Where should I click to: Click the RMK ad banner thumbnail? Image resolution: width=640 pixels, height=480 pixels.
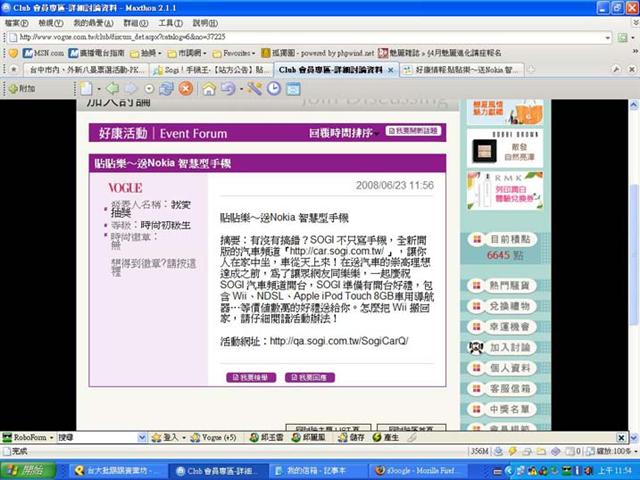[505, 191]
